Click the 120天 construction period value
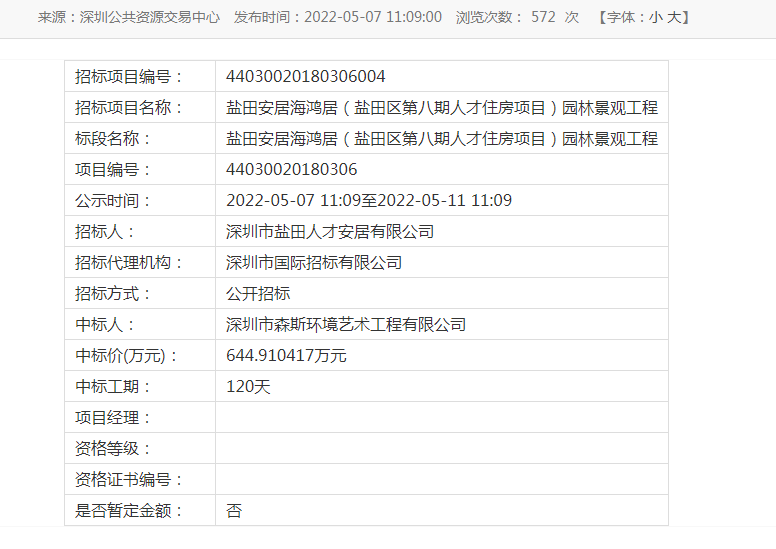This screenshot has width=776, height=549. (x=248, y=387)
